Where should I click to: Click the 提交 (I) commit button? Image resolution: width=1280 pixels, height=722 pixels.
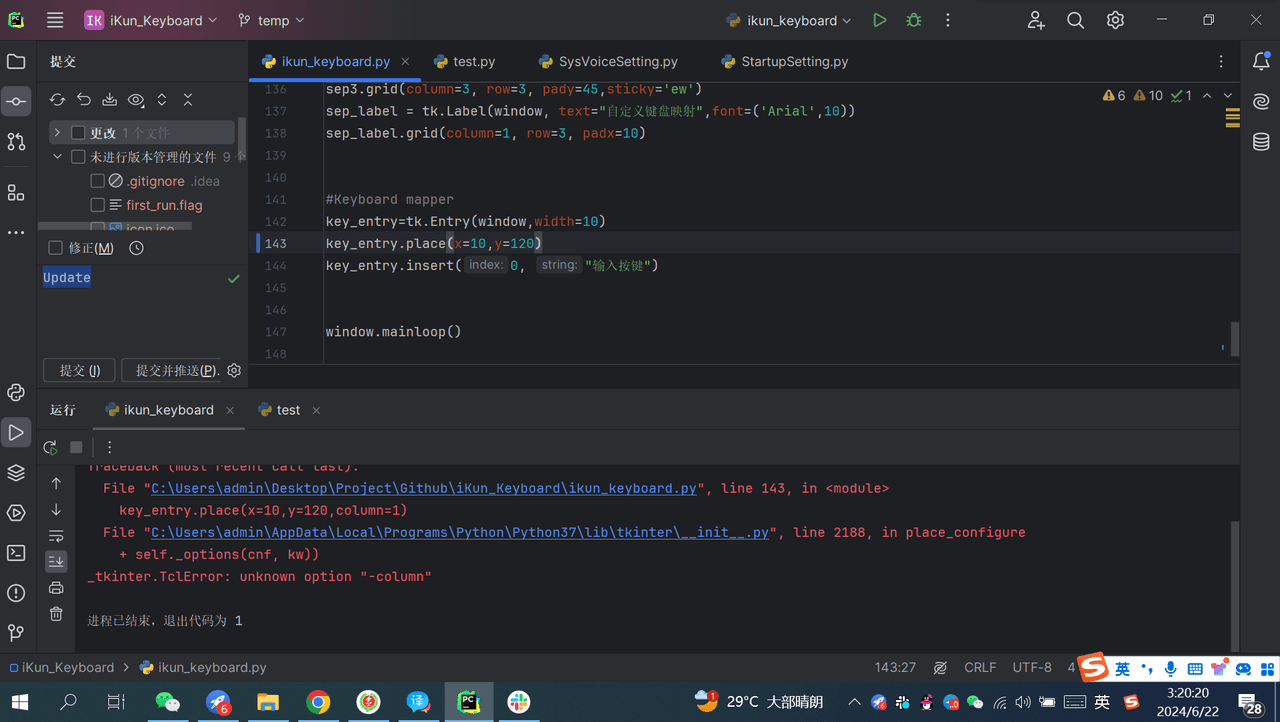(x=79, y=370)
